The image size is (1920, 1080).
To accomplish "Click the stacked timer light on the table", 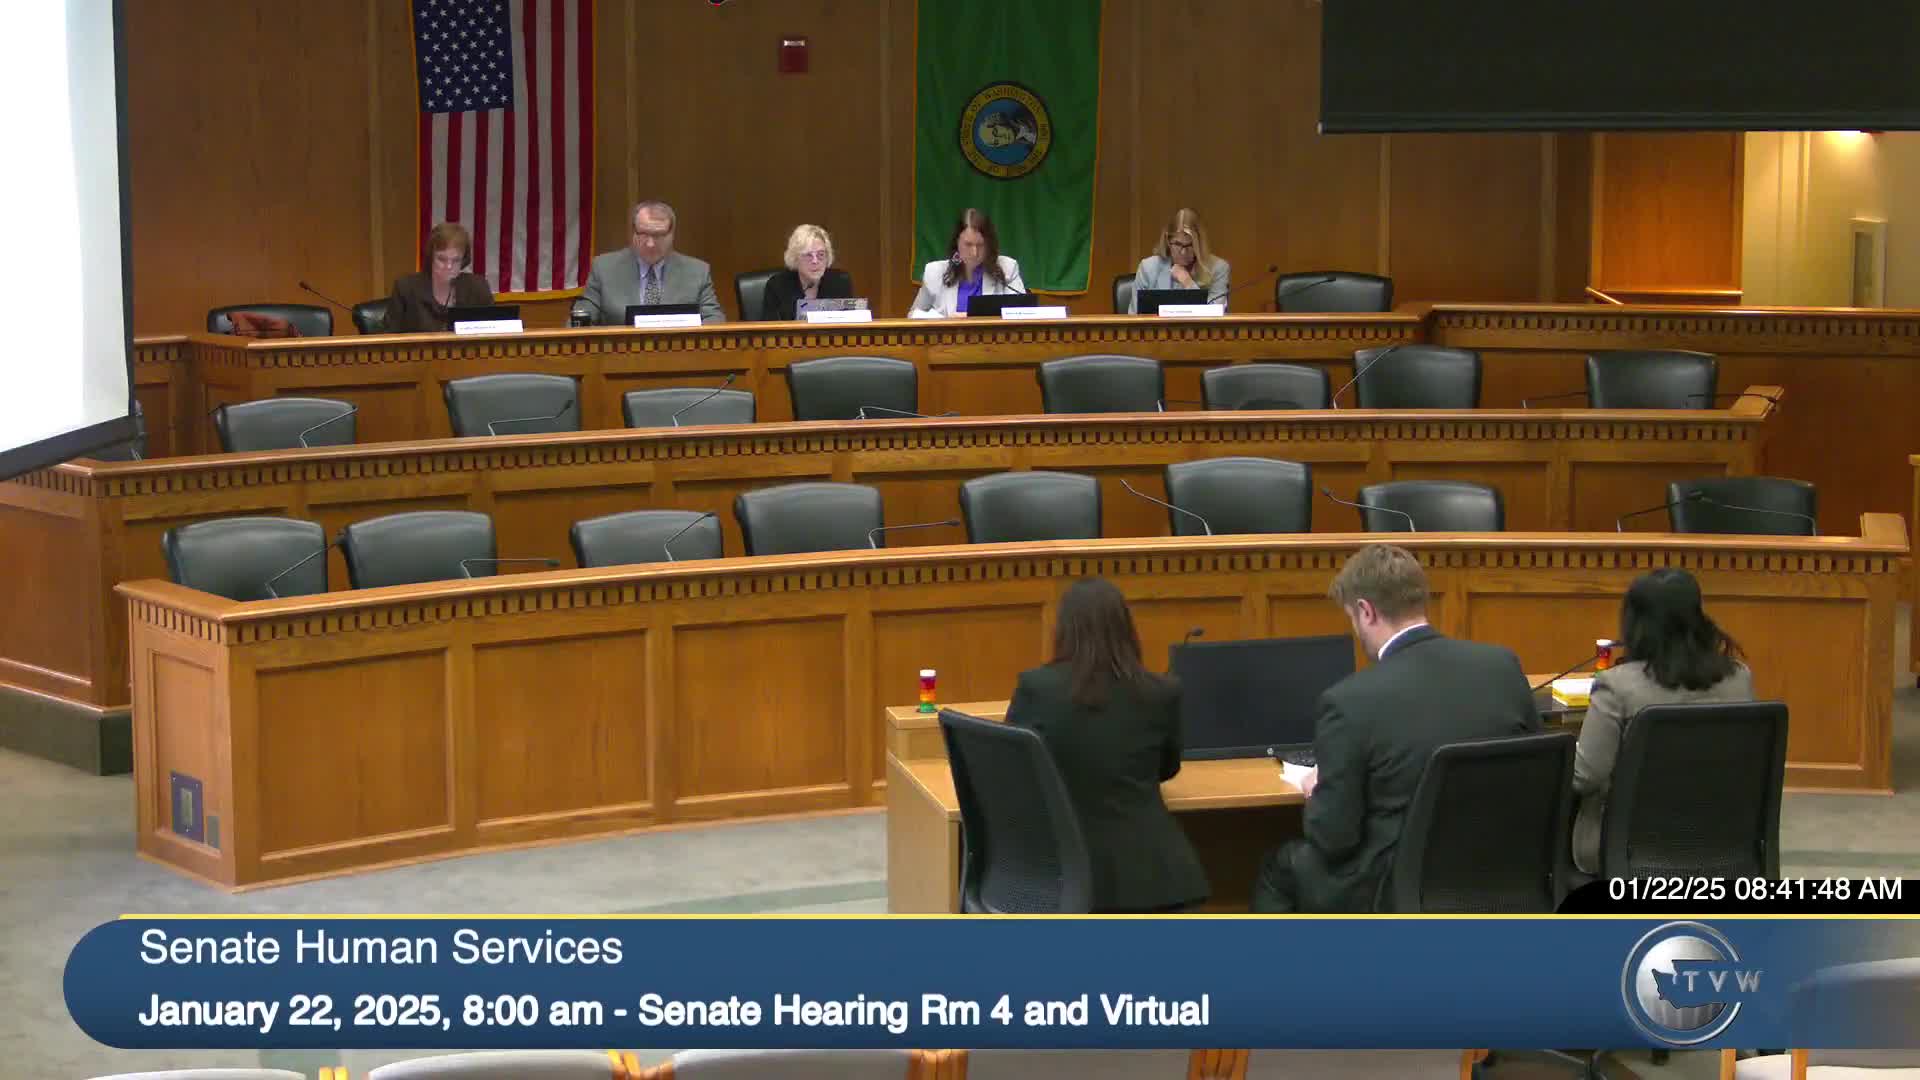I will [x=927, y=691].
